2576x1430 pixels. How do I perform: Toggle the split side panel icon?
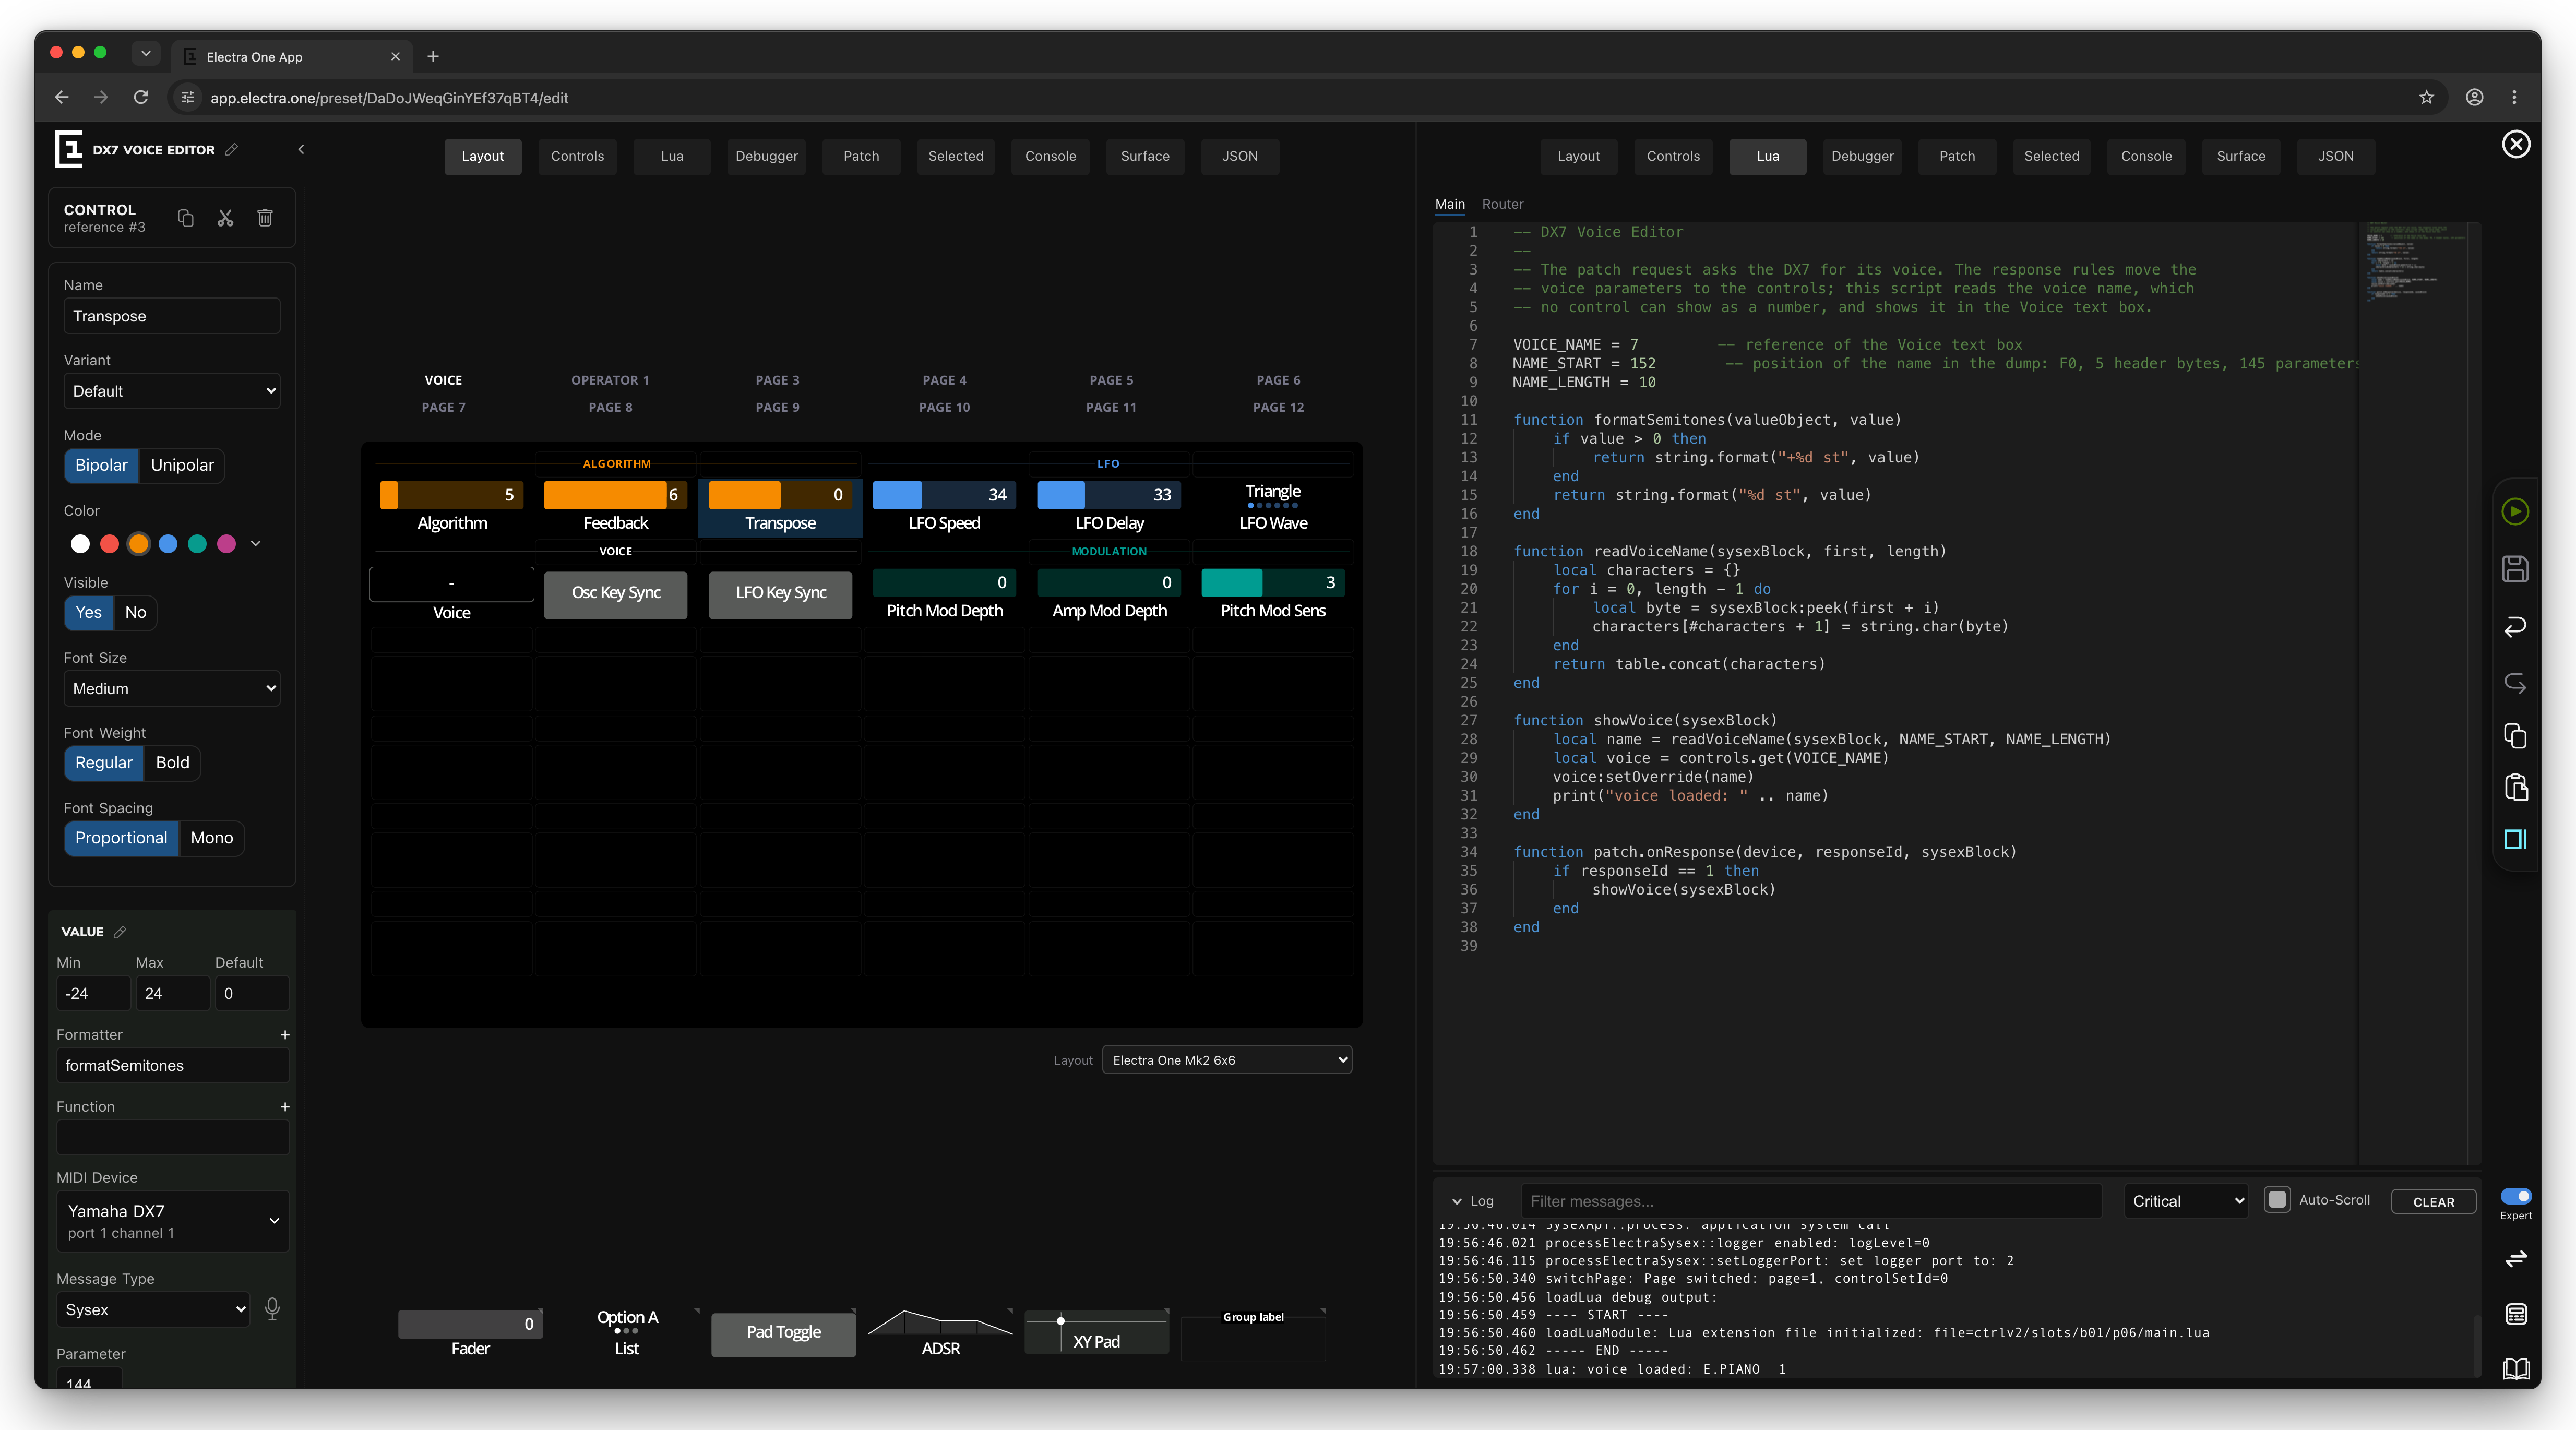2515,839
